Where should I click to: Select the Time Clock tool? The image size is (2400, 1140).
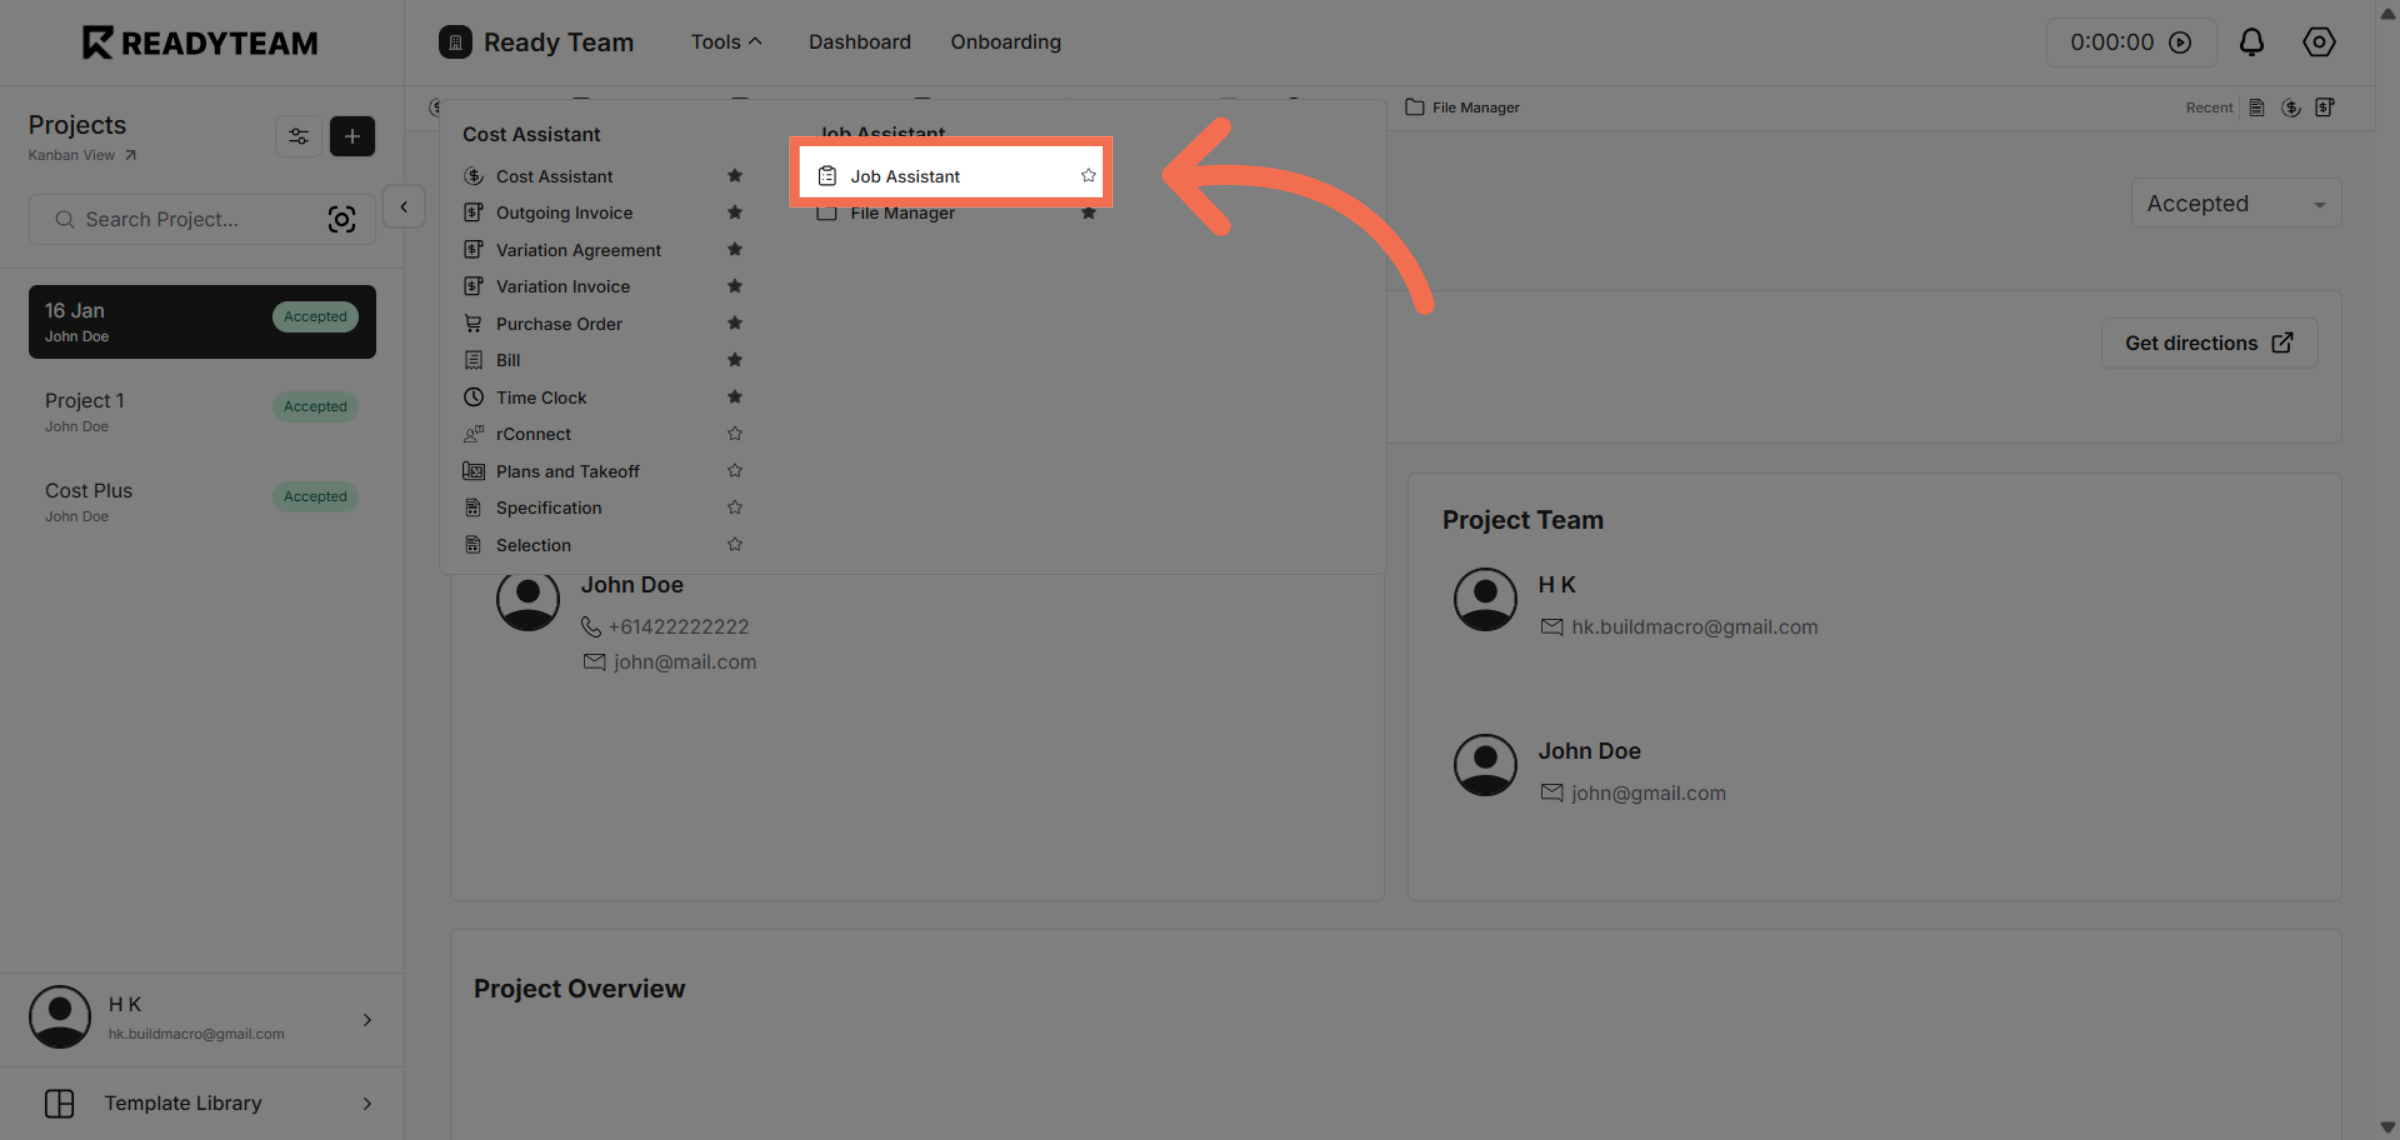tap(541, 397)
